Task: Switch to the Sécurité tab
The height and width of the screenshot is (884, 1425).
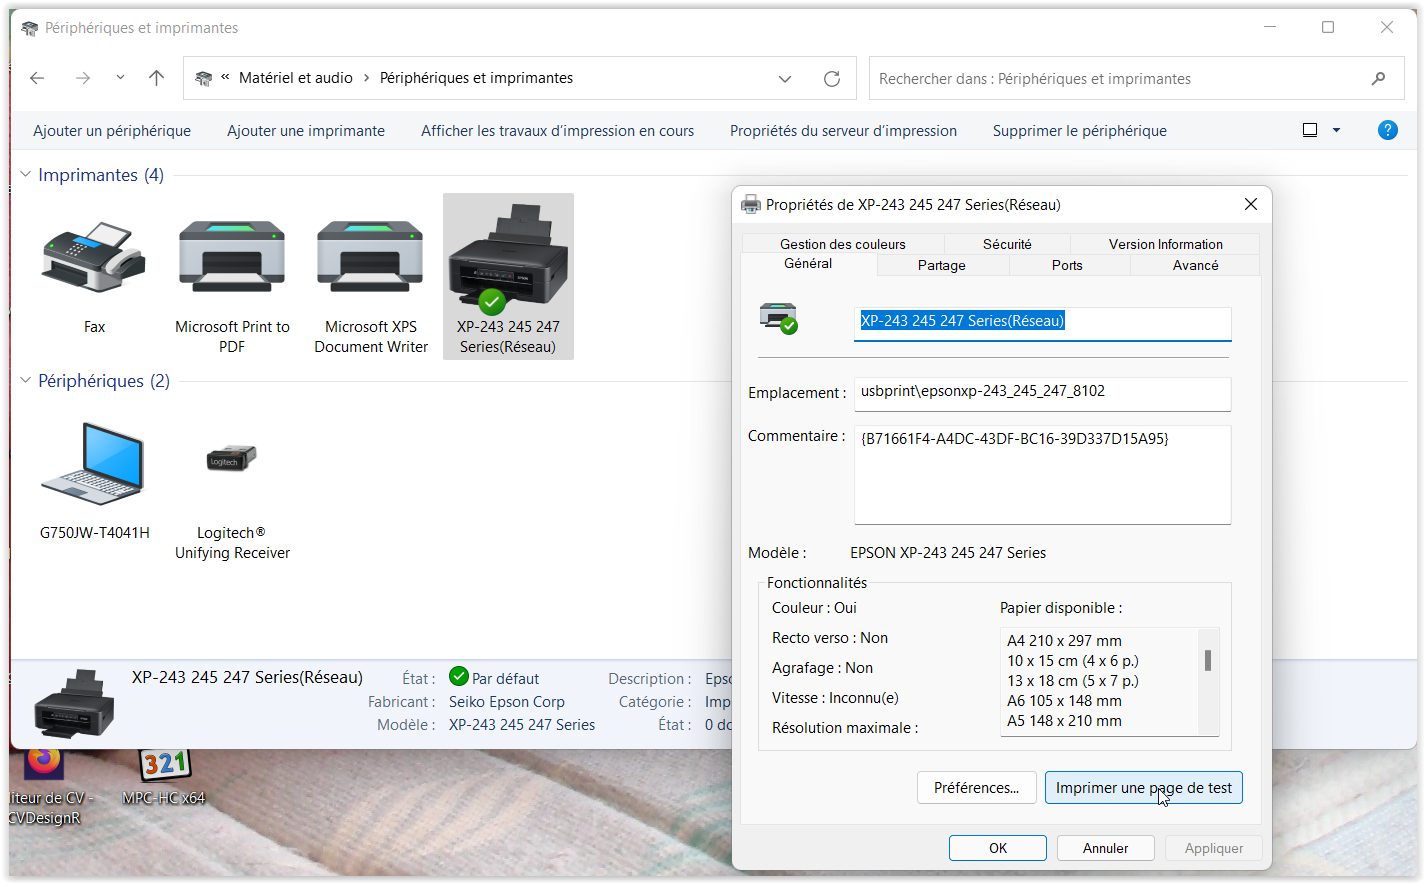Action: coord(1007,244)
